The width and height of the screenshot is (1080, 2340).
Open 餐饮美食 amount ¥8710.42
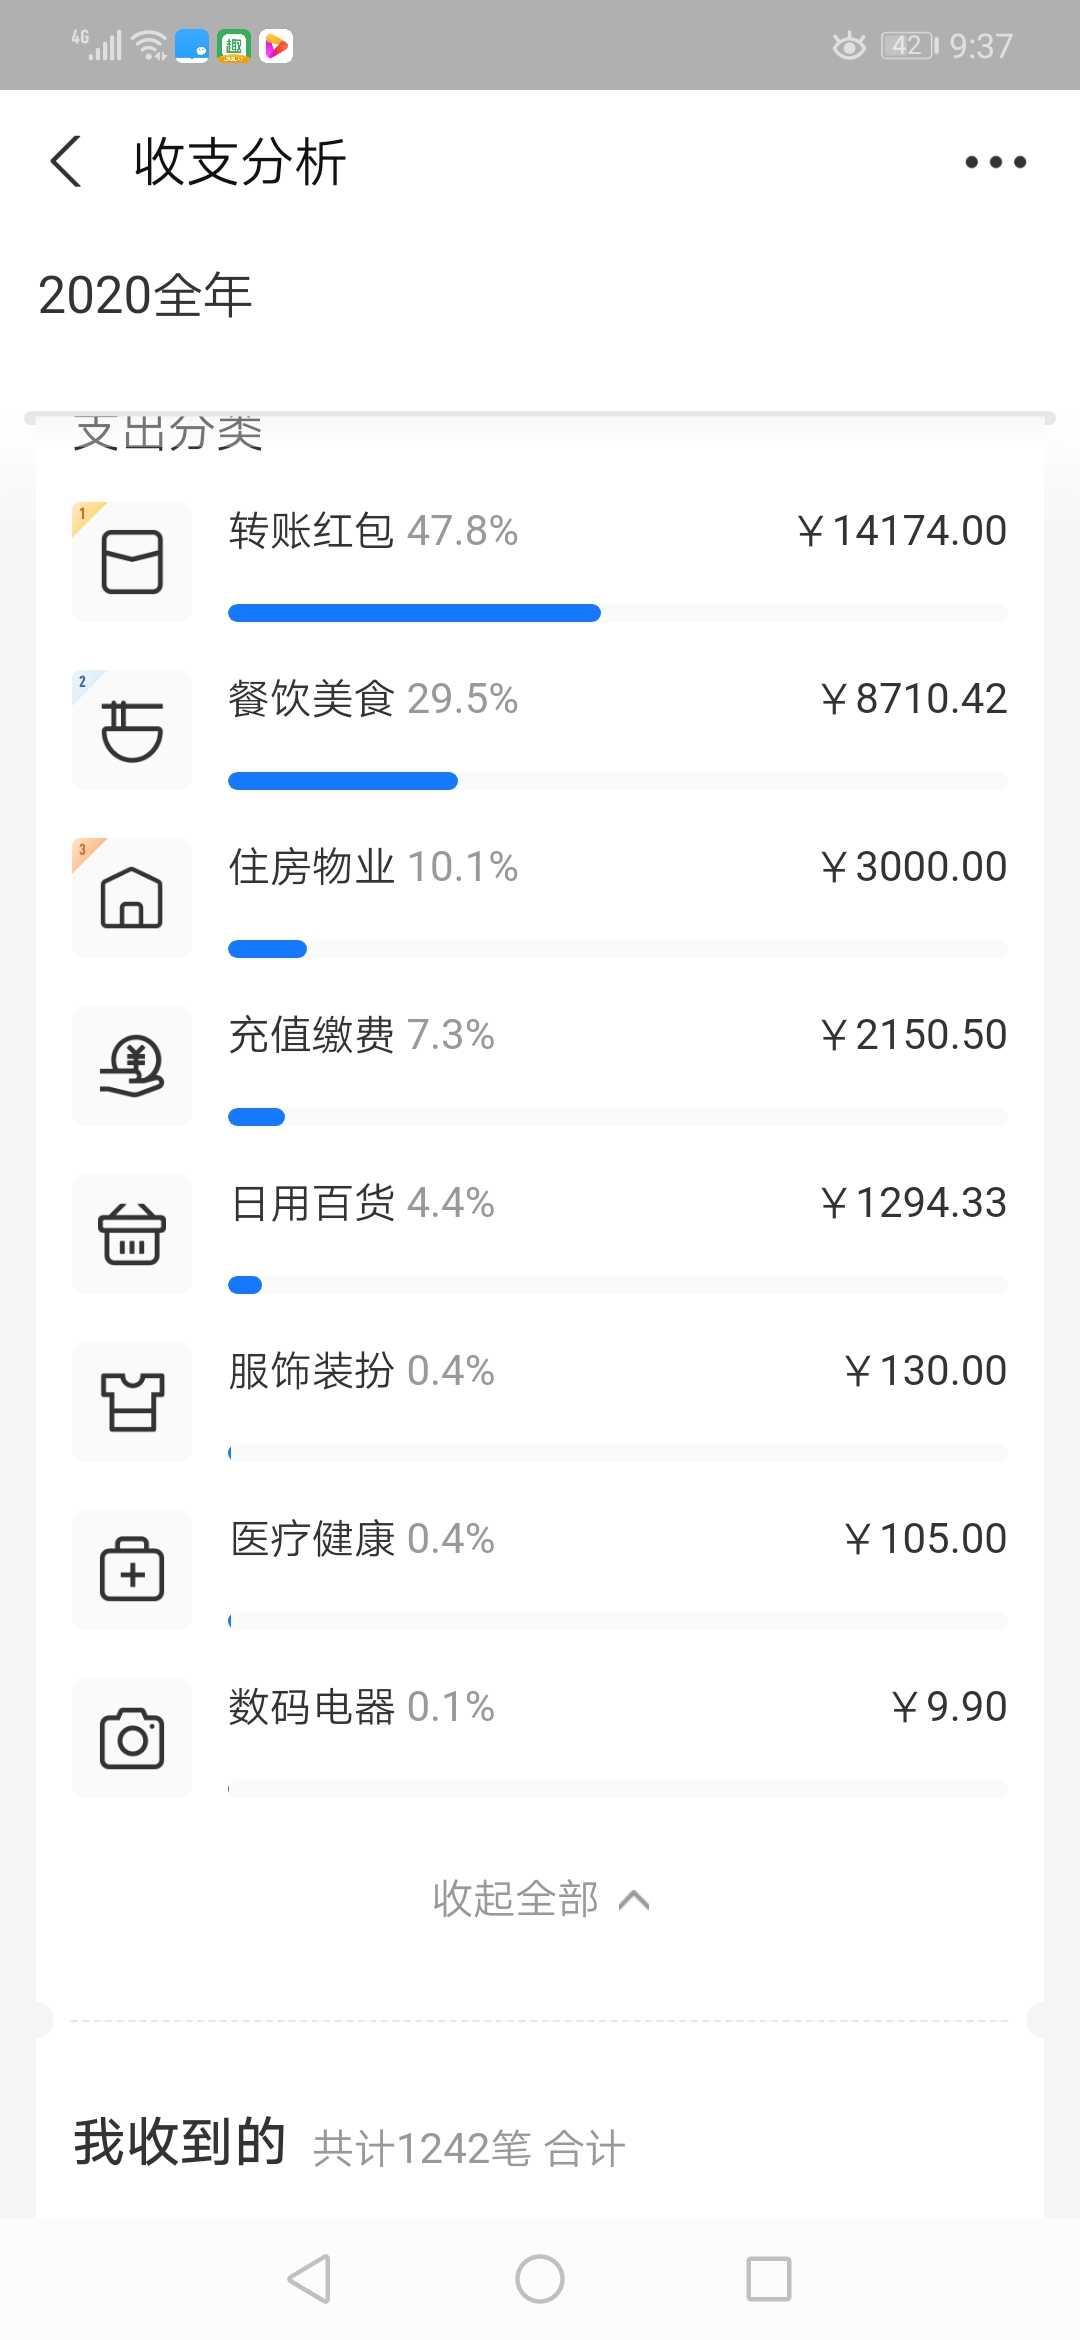(x=913, y=699)
